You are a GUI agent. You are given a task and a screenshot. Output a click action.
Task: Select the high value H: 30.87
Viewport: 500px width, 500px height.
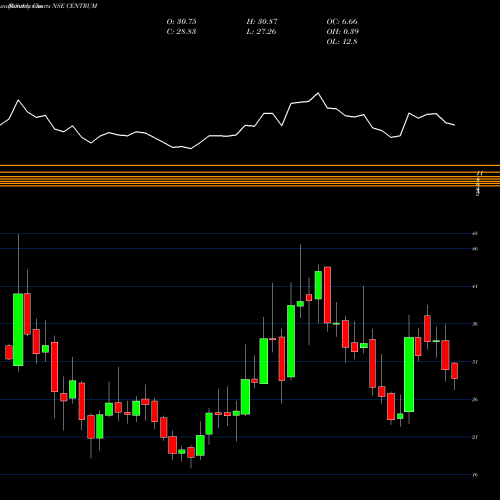[x=262, y=22]
